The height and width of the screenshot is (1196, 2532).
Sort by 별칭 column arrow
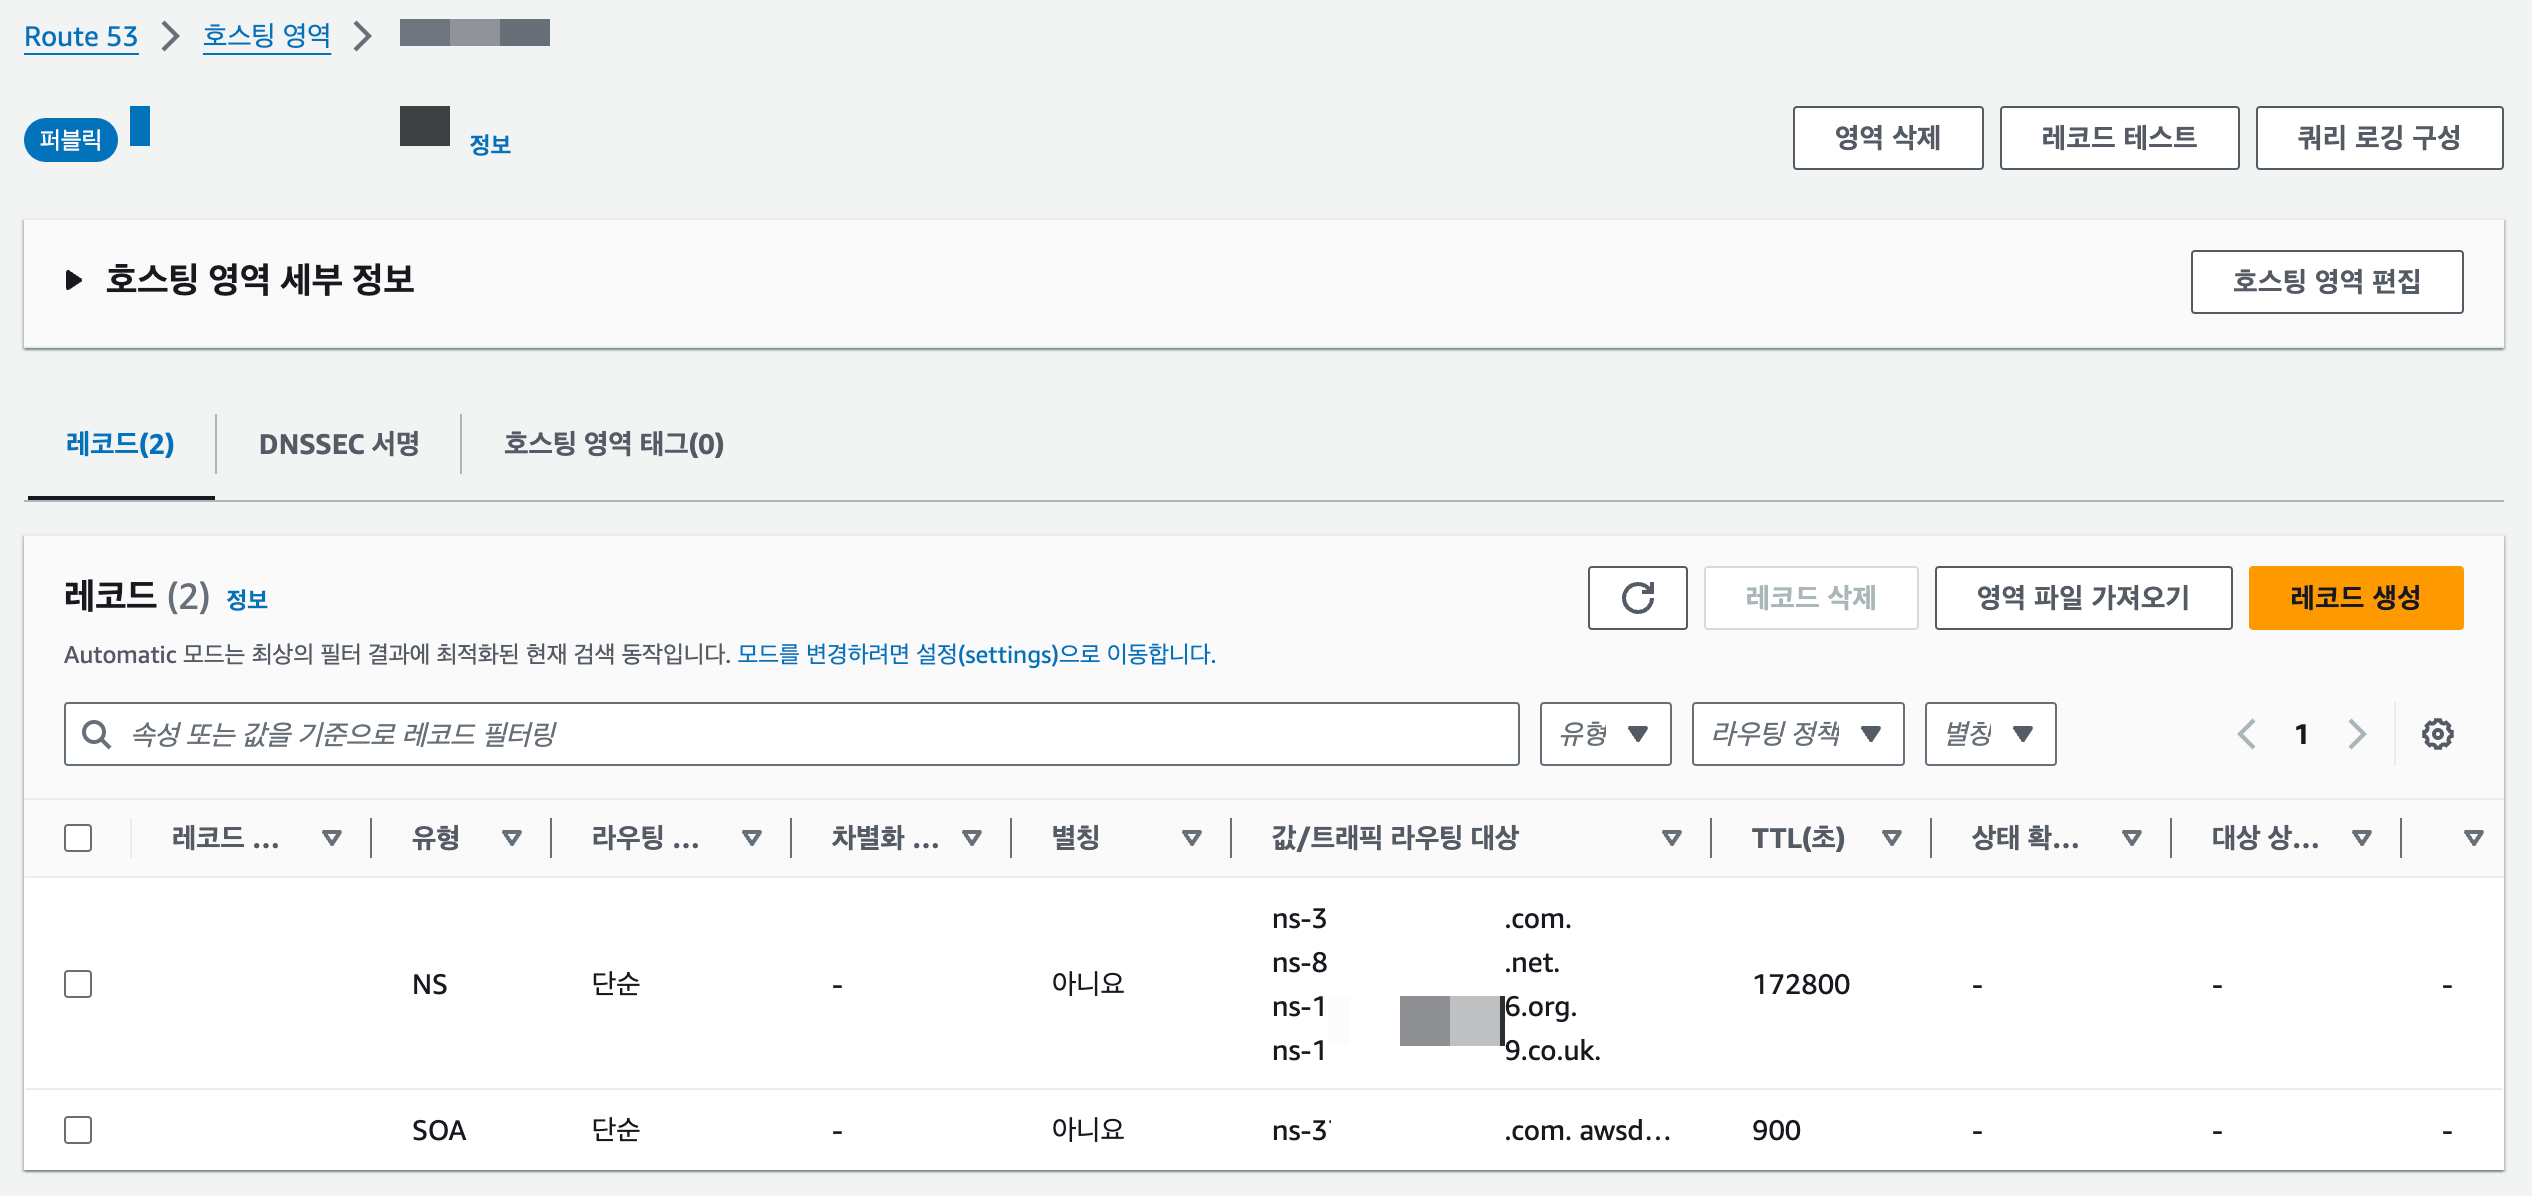1191,838
